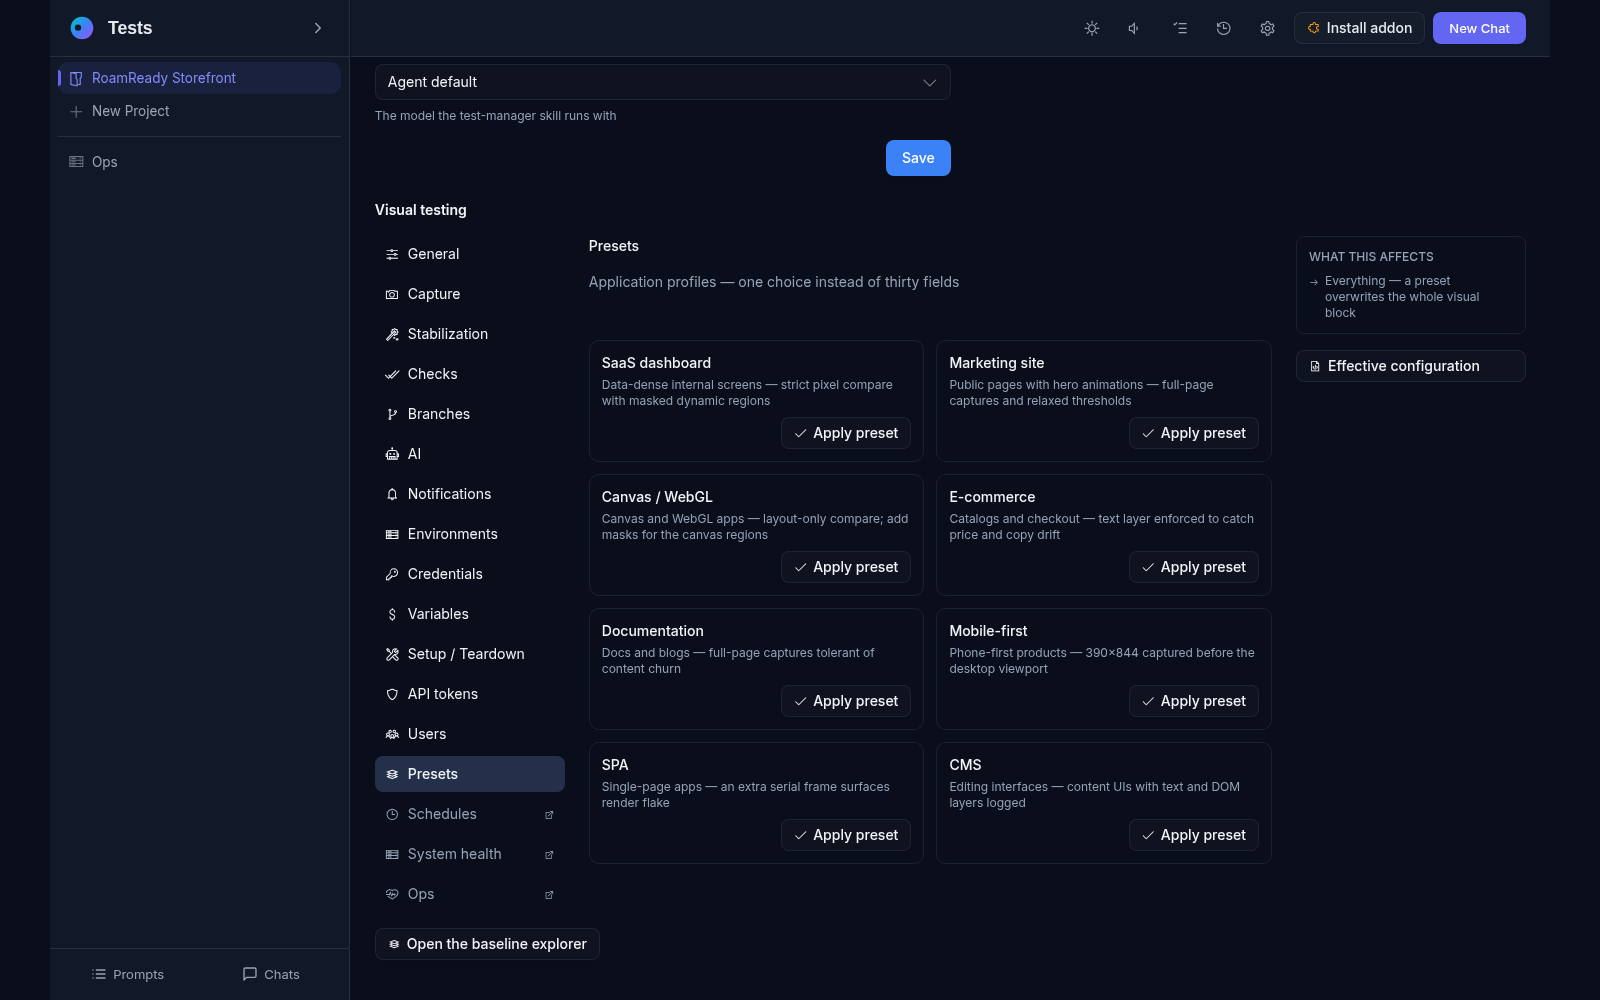1600x1000 pixels.
Task: Apply the CMS preset
Action: [x=1194, y=835]
